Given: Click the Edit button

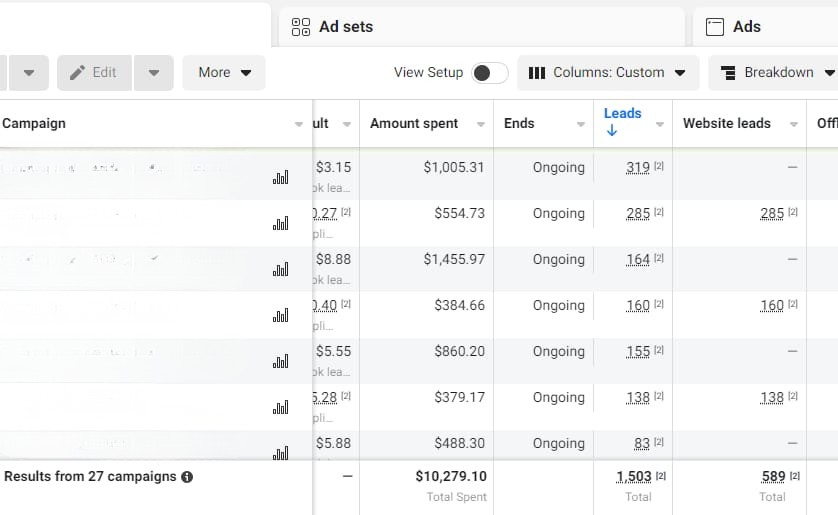Looking at the screenshot, I should pos(94,73).
